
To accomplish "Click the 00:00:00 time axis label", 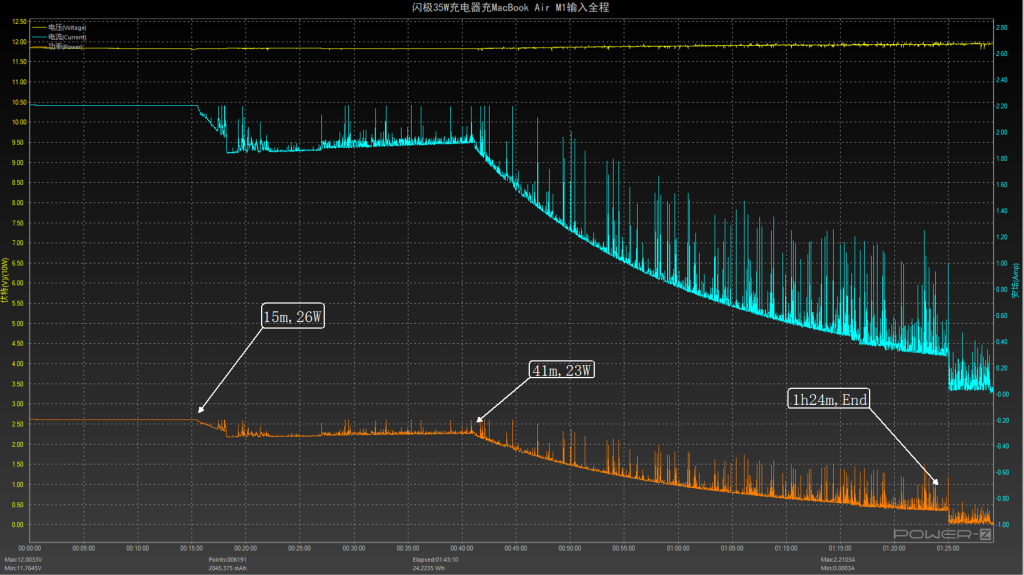I will [29, 548].
